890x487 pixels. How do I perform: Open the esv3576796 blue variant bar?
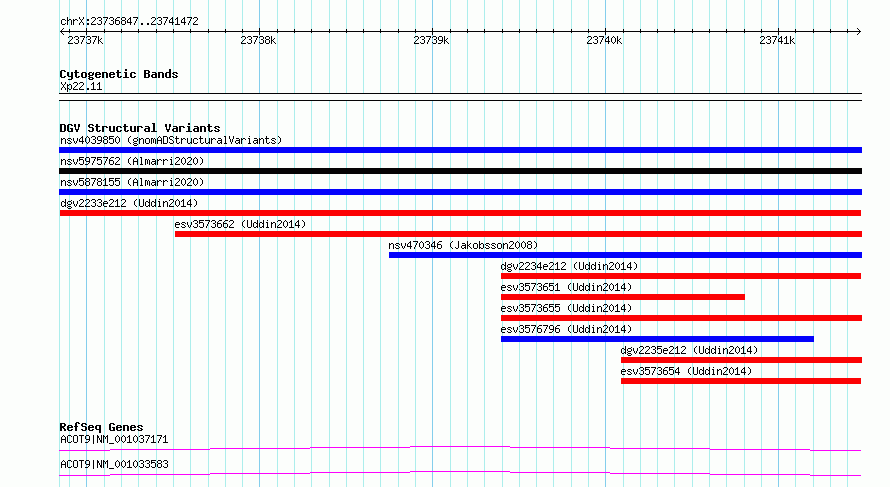click(x=657, y=339)
